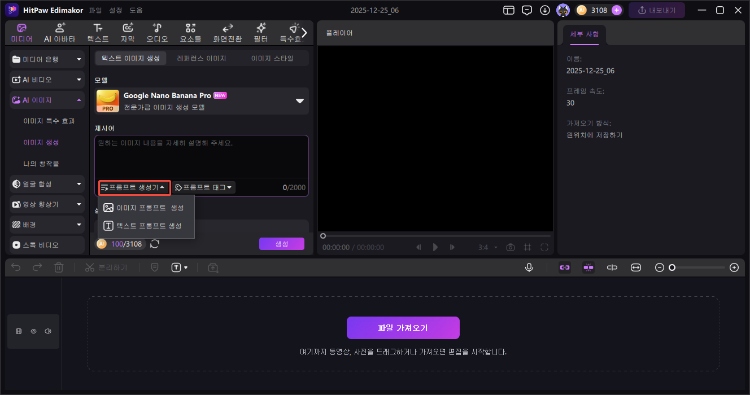Open the 텍스트 text tool
Image resolution: width=750 pixels, height=395 pixels.
tap(98, 33)
